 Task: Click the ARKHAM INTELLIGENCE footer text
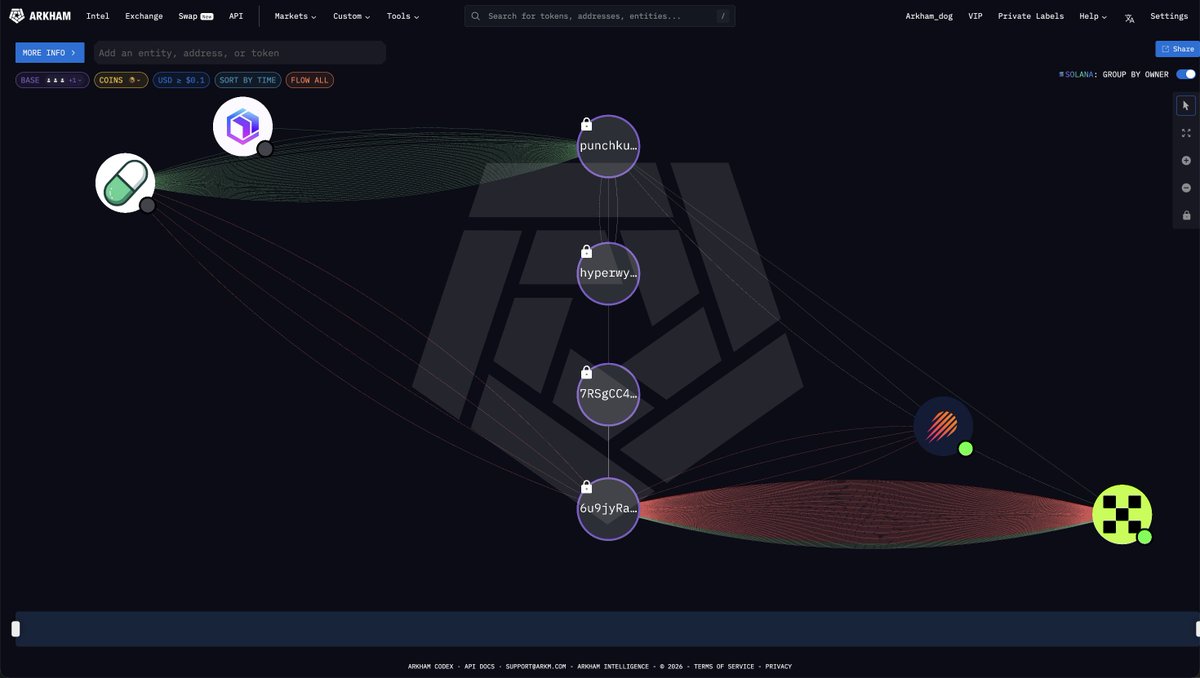pyautogui.click(x=614, y=666)
